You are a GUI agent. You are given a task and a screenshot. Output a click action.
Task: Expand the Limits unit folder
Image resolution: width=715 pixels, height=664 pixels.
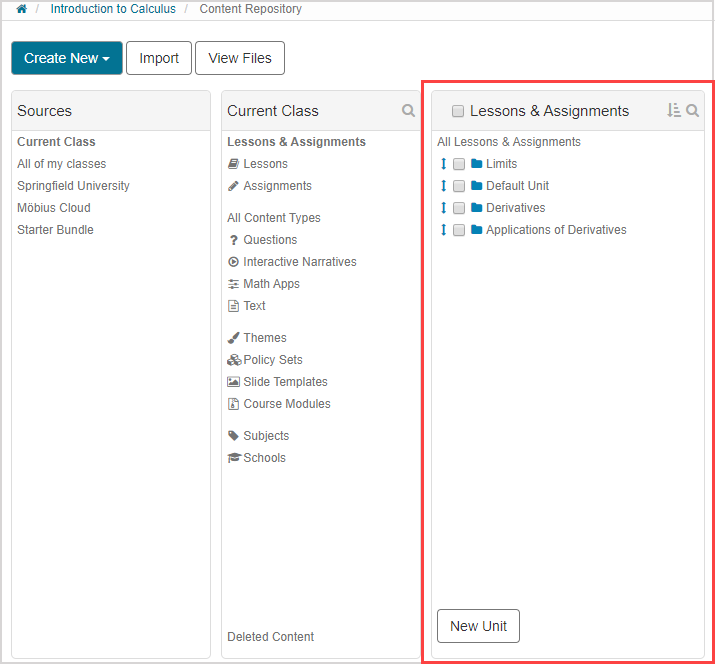(x=501, y=164)
